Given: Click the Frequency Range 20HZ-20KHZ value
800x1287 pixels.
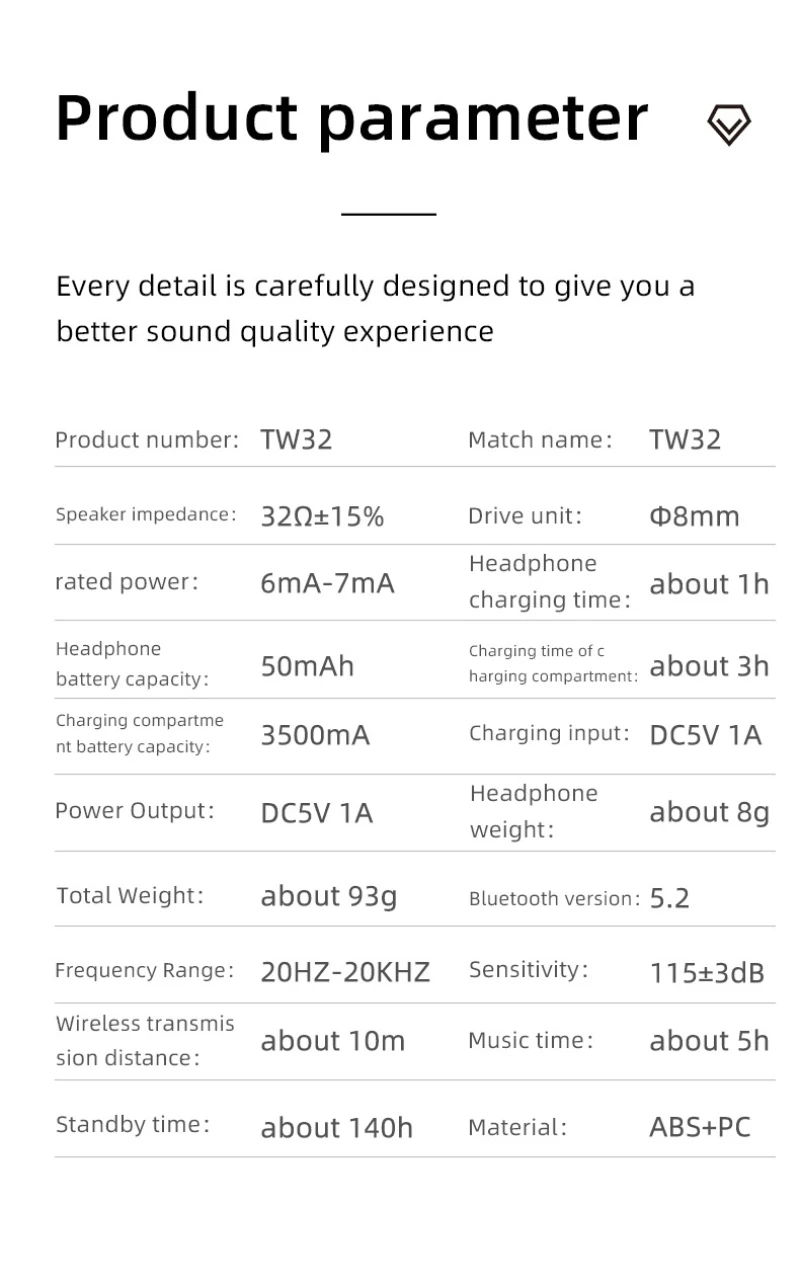Looking at the screenshot, I should tap(345, 972).
